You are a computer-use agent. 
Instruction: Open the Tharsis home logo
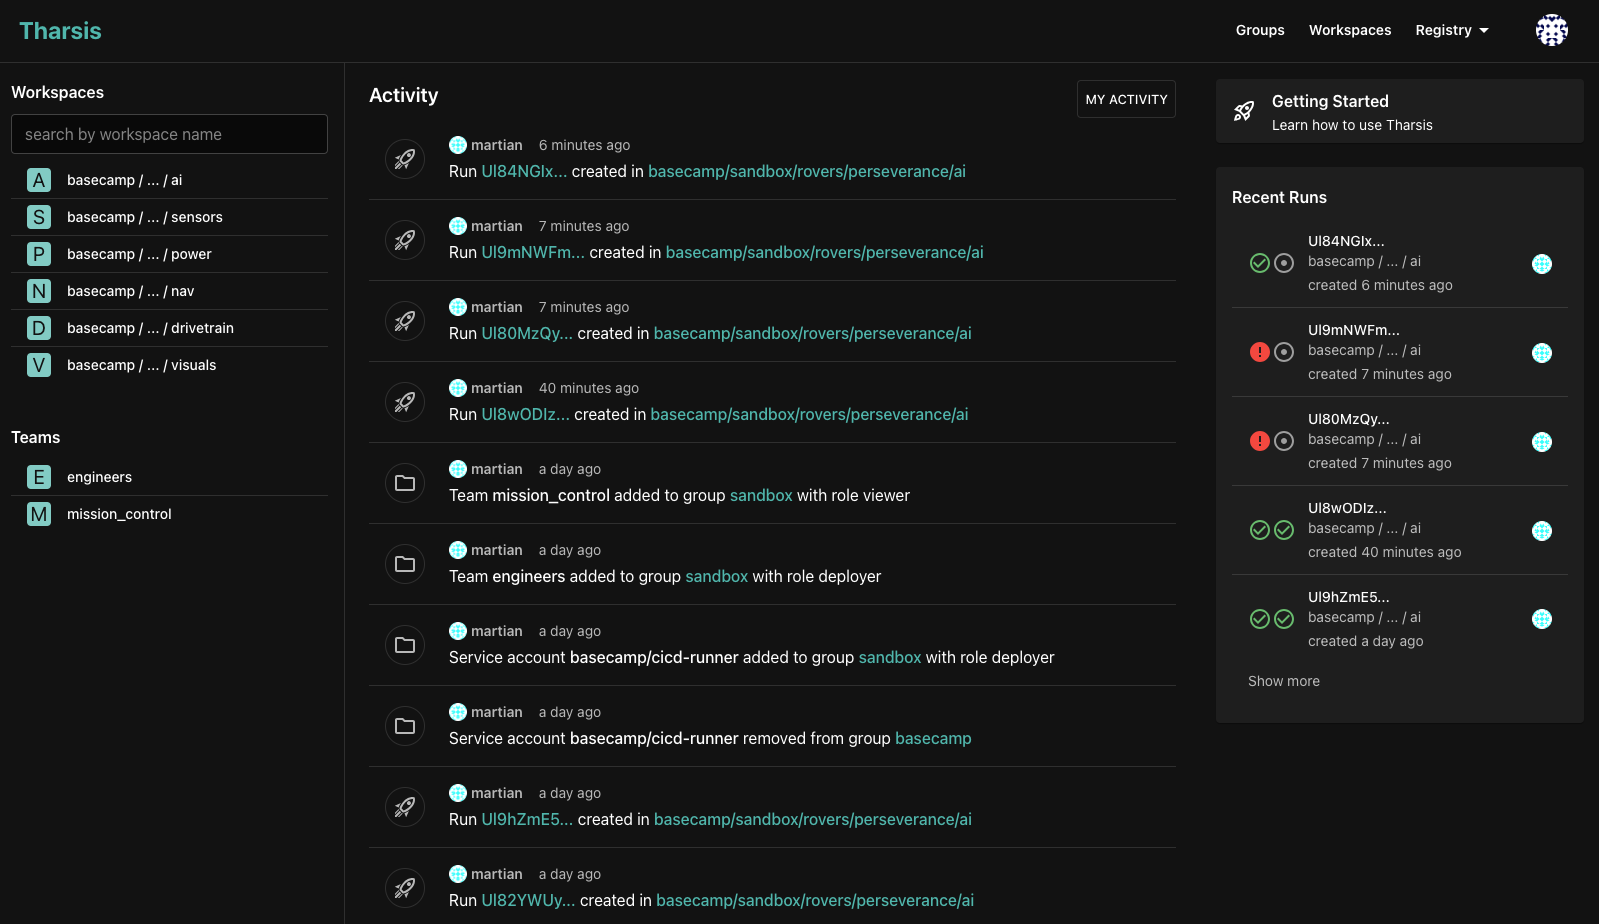click(60, 31)
